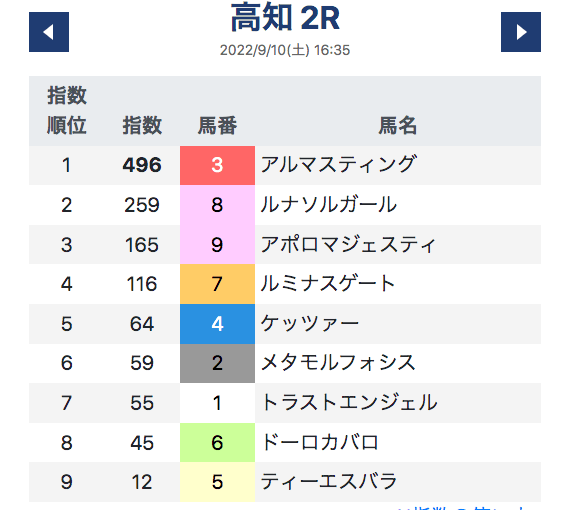Go to next race with right arrow
569x510 pixels.
(521, 32)
